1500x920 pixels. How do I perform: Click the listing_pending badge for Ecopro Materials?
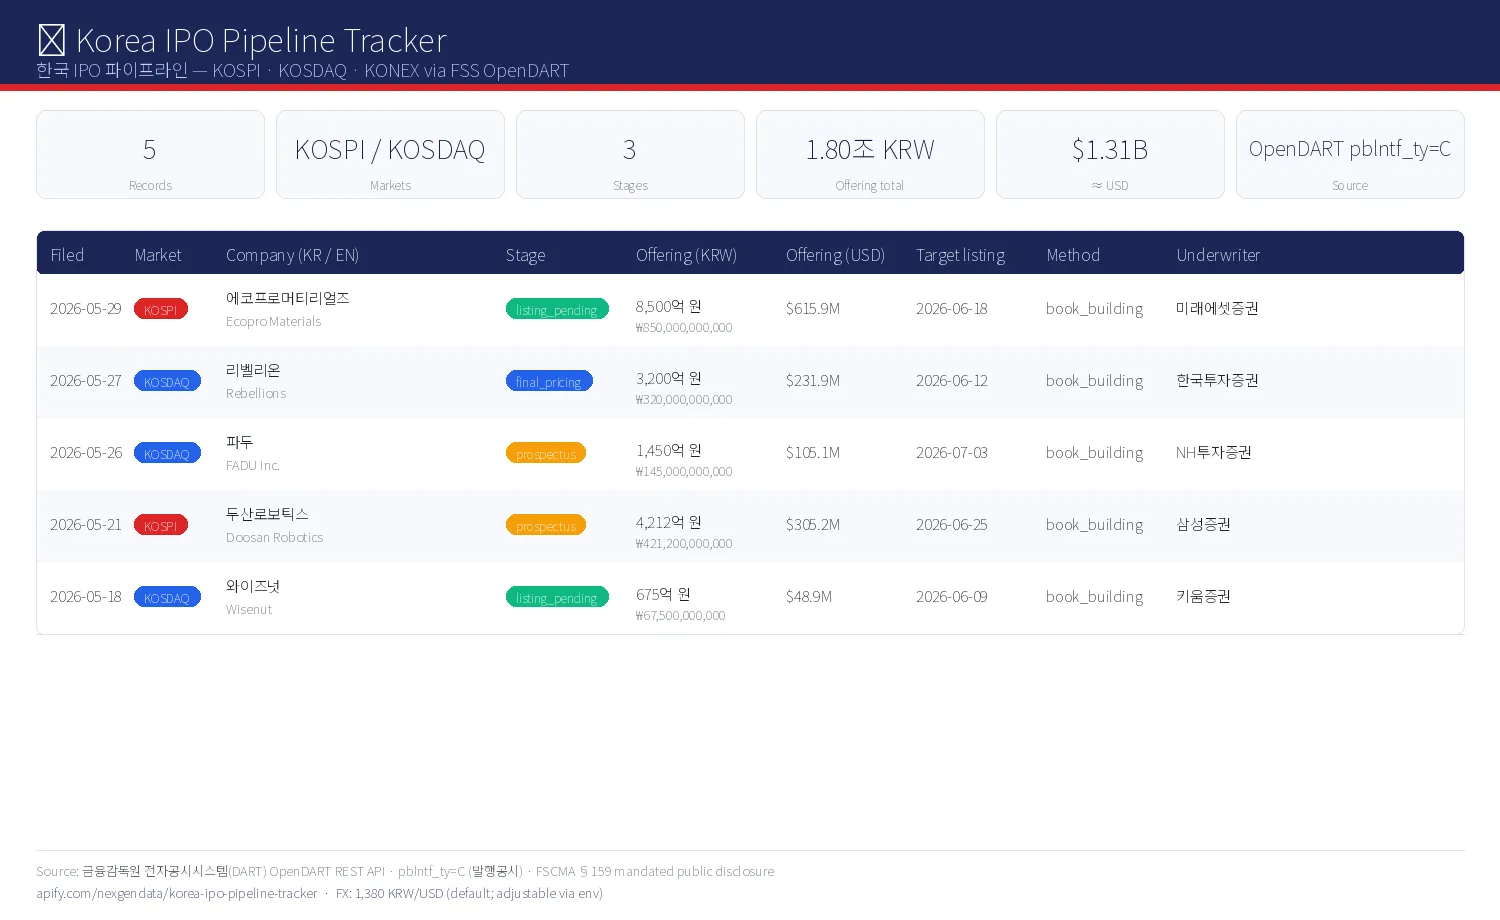pyautogui.click(x=557, y=309)
